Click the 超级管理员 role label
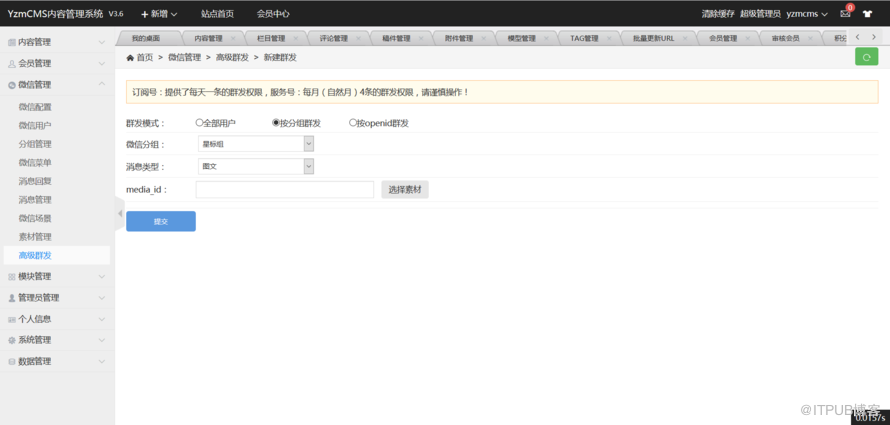Viewport: 890px width, 425px height. point(761,14)
